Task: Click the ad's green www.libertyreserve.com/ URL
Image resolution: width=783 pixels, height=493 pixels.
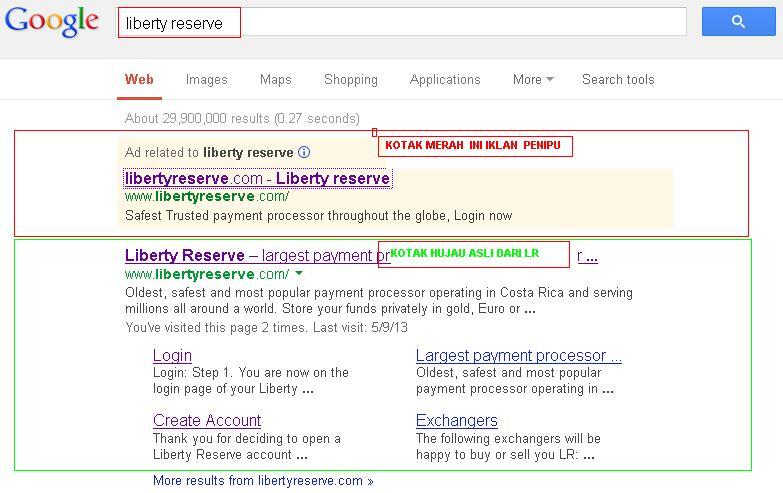Action: click(207, 196)
